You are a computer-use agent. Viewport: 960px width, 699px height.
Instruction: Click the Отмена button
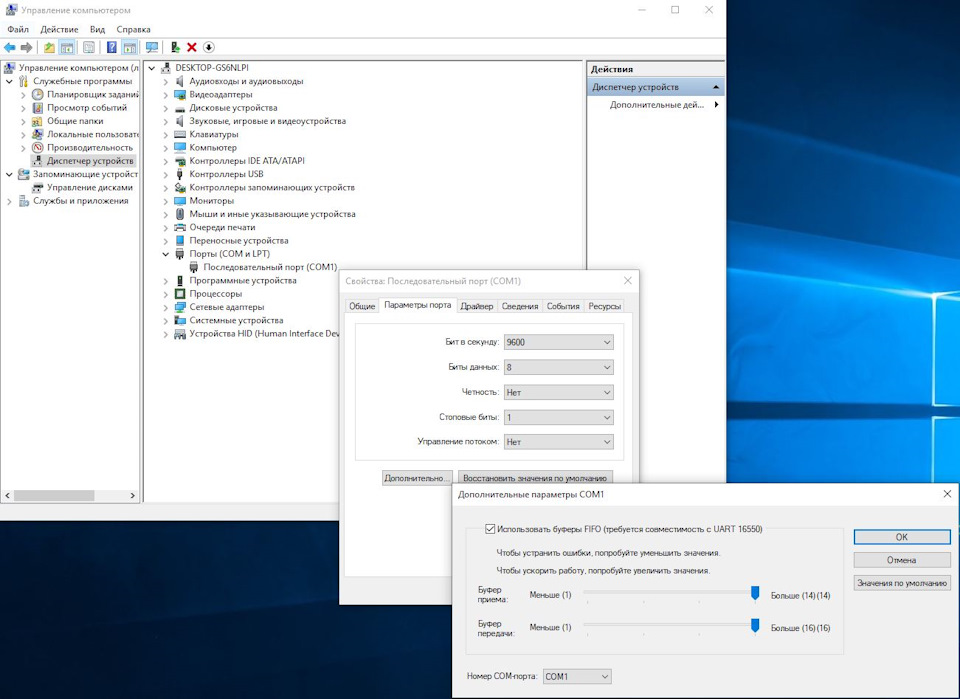[x=902, y=560]
